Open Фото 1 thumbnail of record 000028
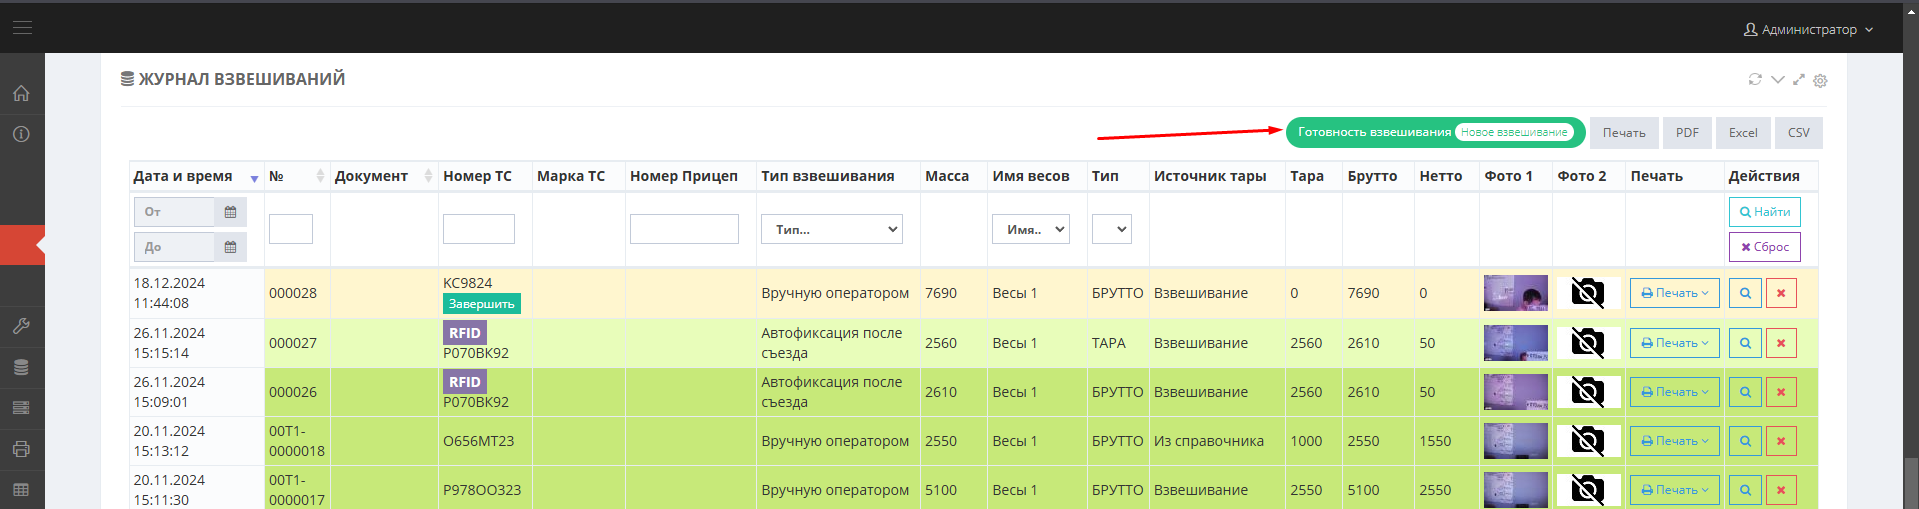1919x509 pixels. pos(1515,293)
